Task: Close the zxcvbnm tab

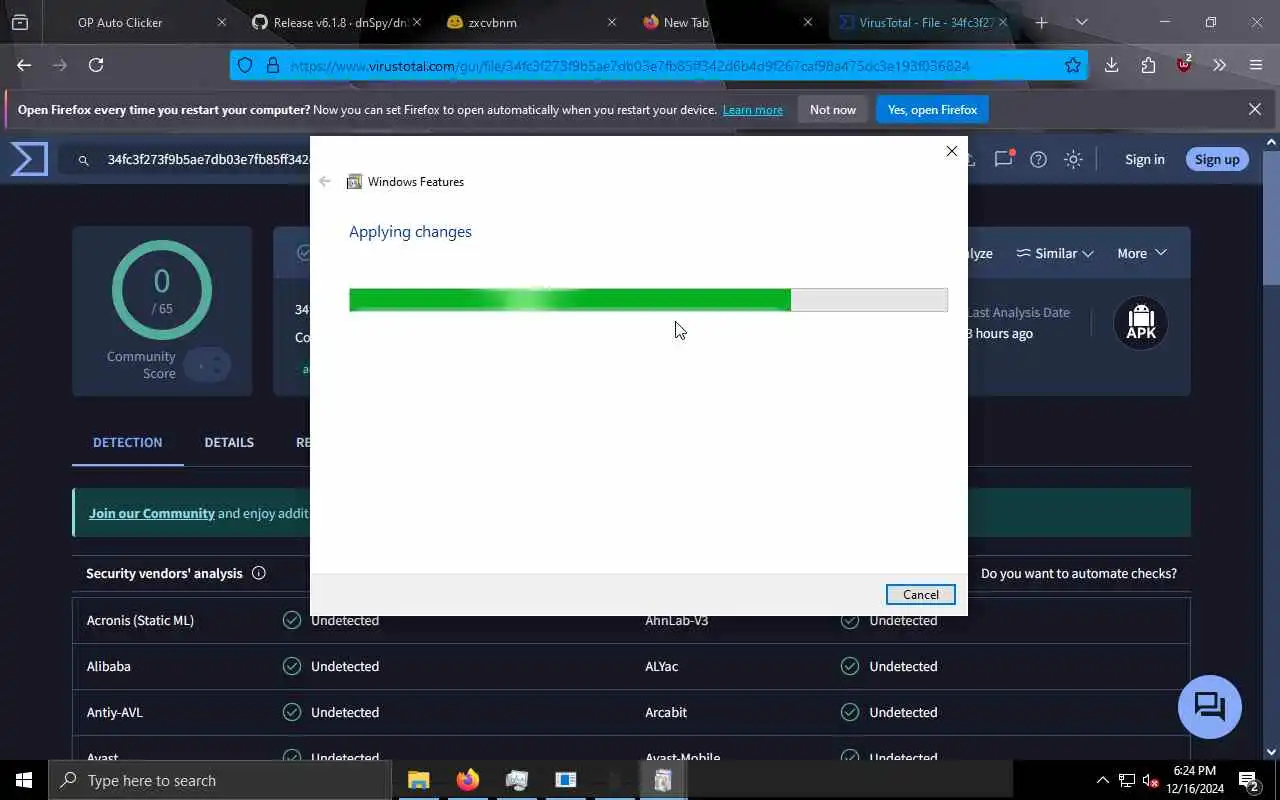Action: pos(612,22)
